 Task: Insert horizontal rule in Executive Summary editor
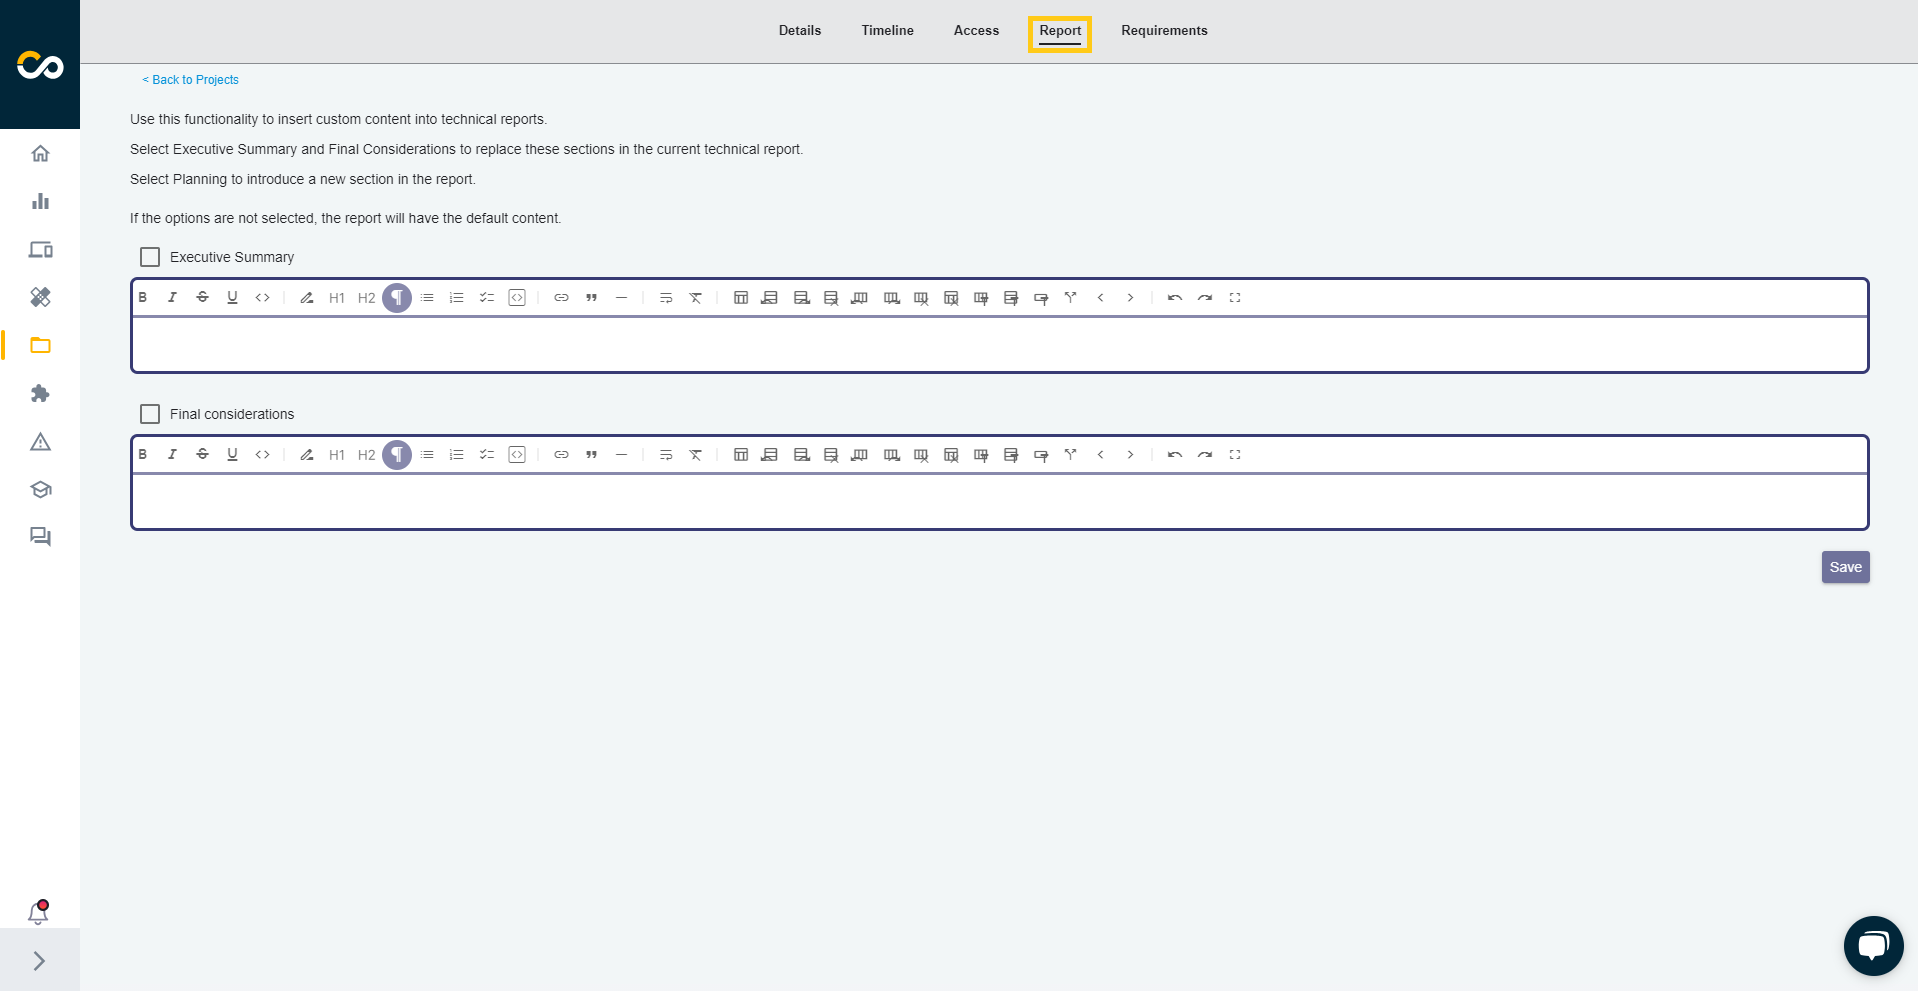click(621, 298)
